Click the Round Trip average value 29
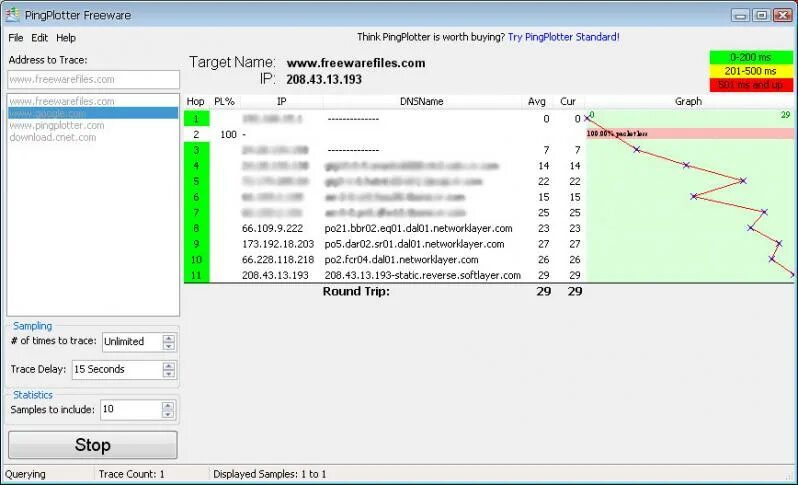 544,291
